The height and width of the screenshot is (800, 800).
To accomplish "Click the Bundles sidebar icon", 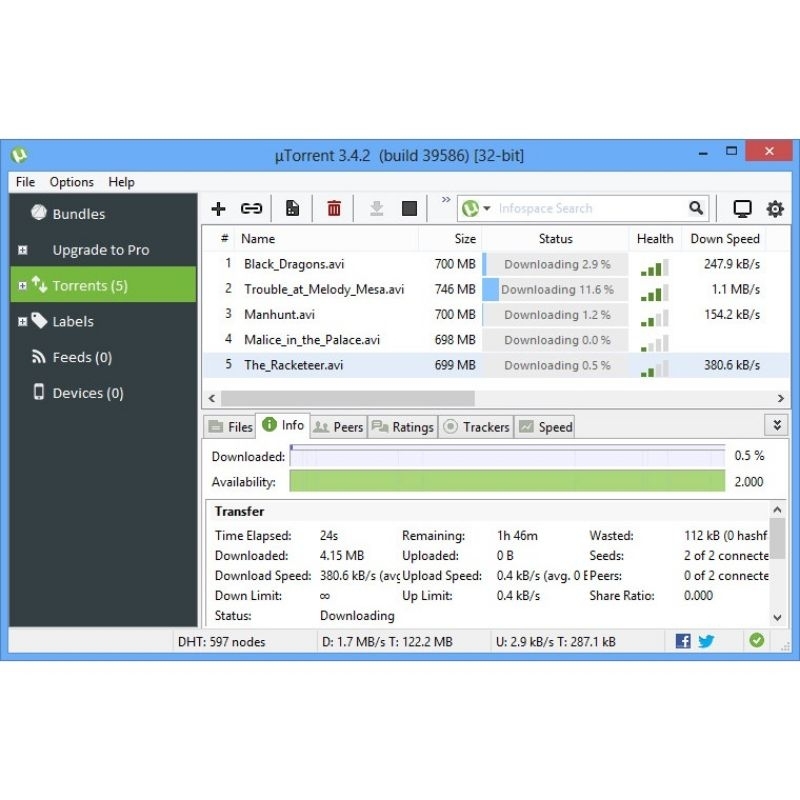I will [38, 212].
